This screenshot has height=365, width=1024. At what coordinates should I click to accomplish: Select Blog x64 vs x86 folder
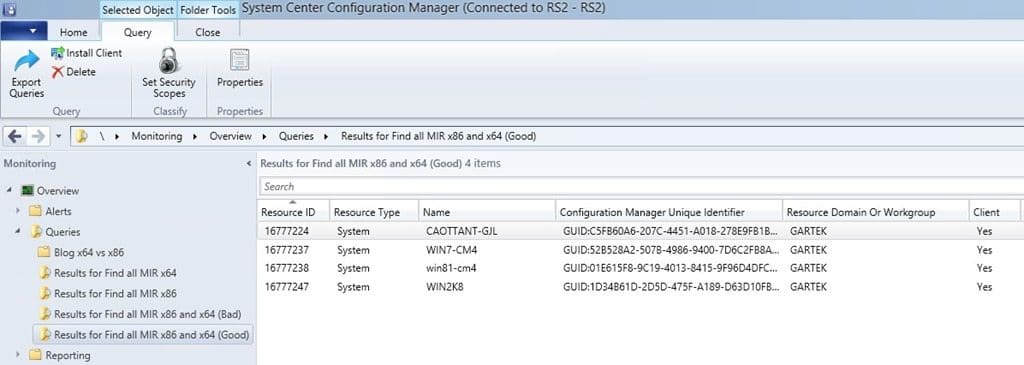89,252
